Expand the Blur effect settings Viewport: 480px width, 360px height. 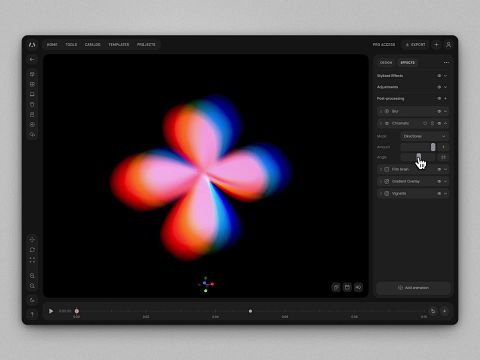(445, 111)
